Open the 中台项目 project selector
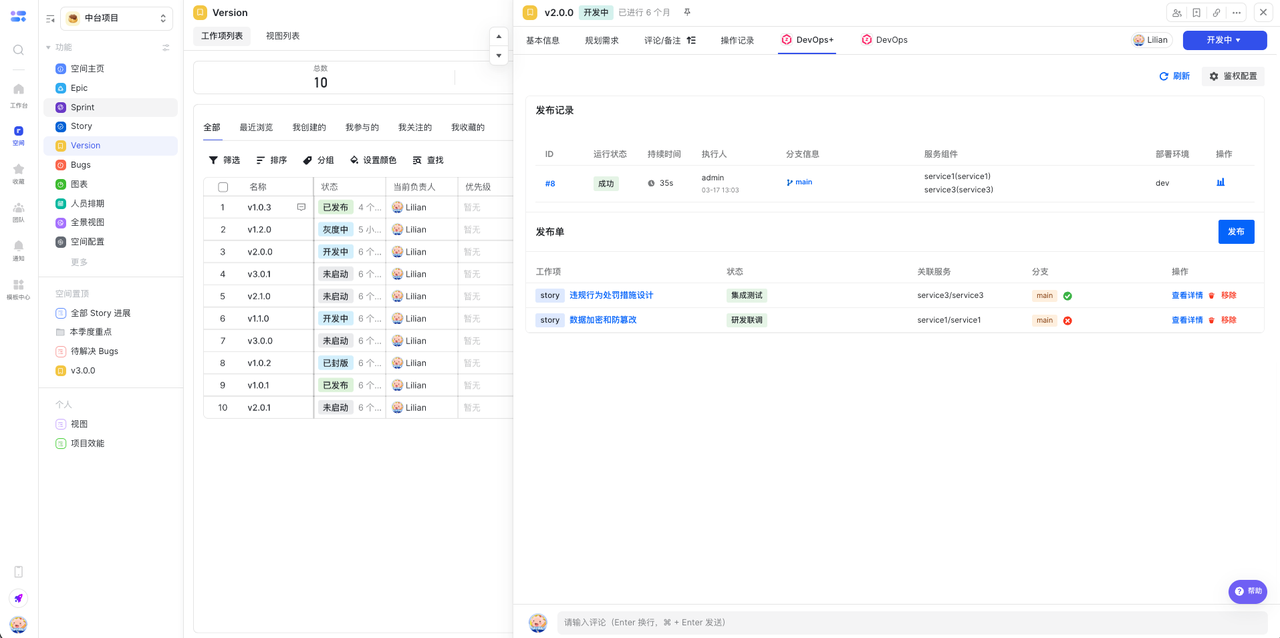1280x638 pixels. point(116,18)
